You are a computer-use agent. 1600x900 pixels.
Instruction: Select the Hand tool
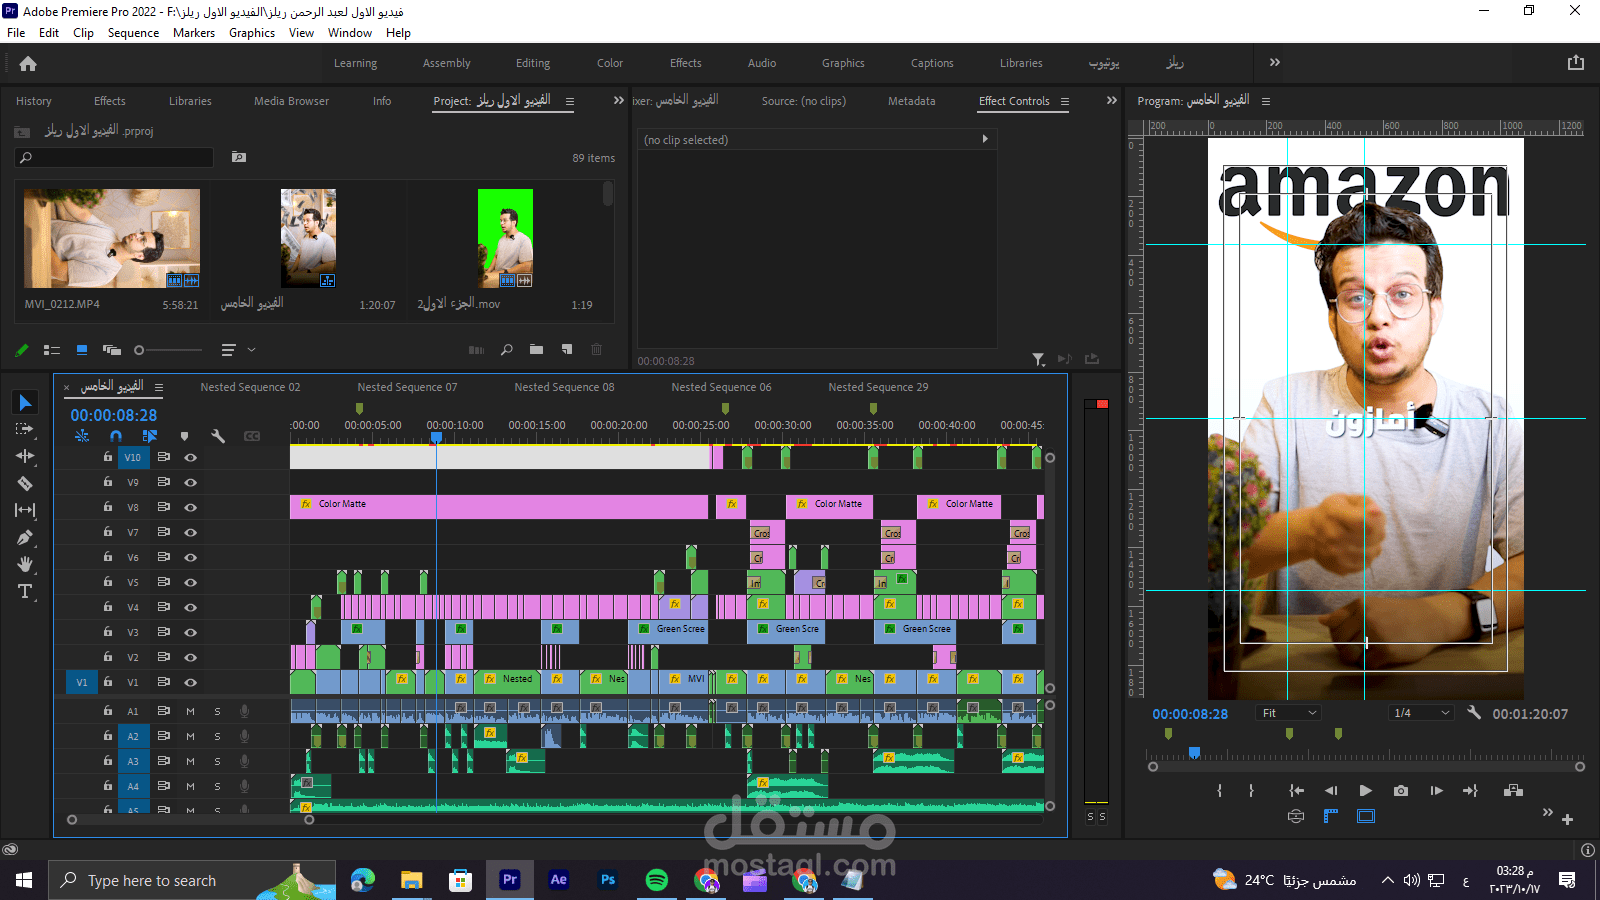[x=25, y=564]
